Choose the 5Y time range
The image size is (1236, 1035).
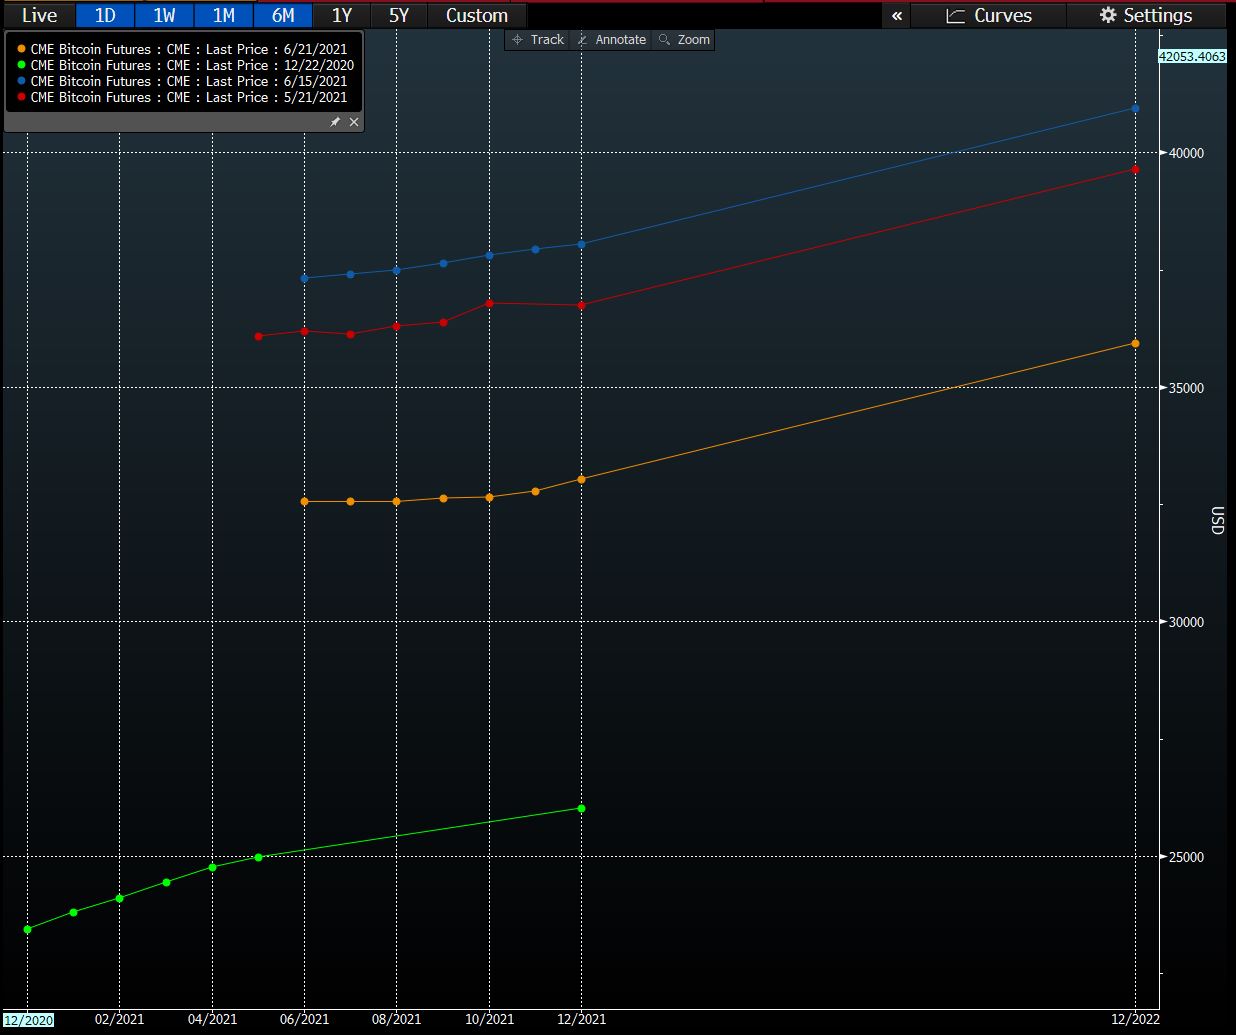point(399,16)
